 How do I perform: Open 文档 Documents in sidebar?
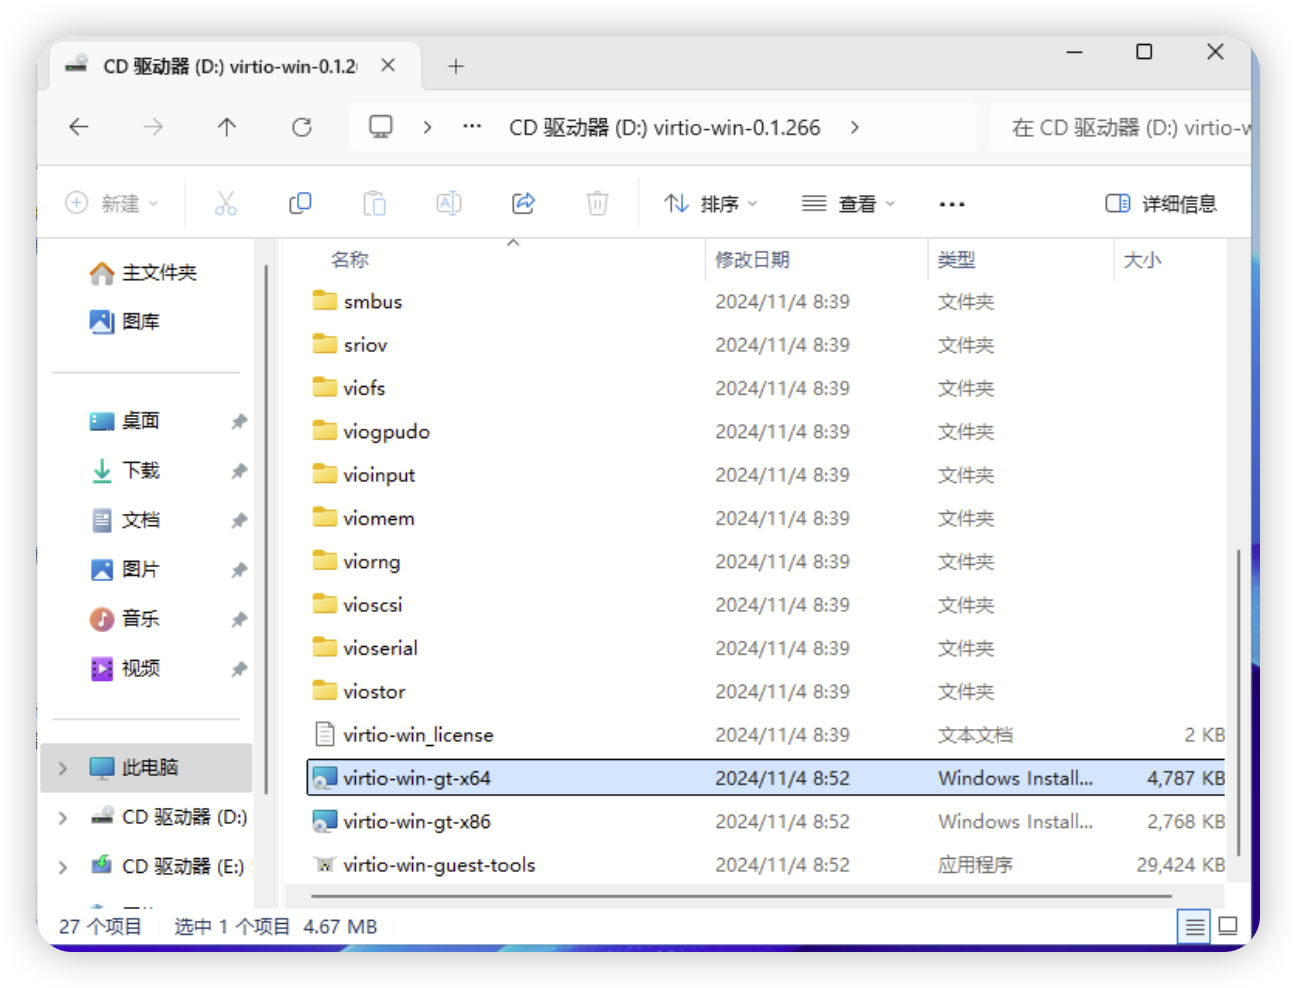click(x=124, y=520)
